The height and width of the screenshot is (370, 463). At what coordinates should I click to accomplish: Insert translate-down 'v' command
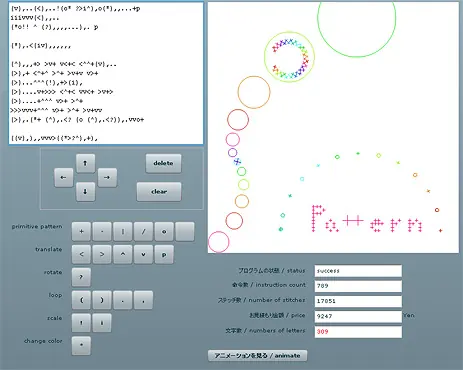(x=143, y=255)
